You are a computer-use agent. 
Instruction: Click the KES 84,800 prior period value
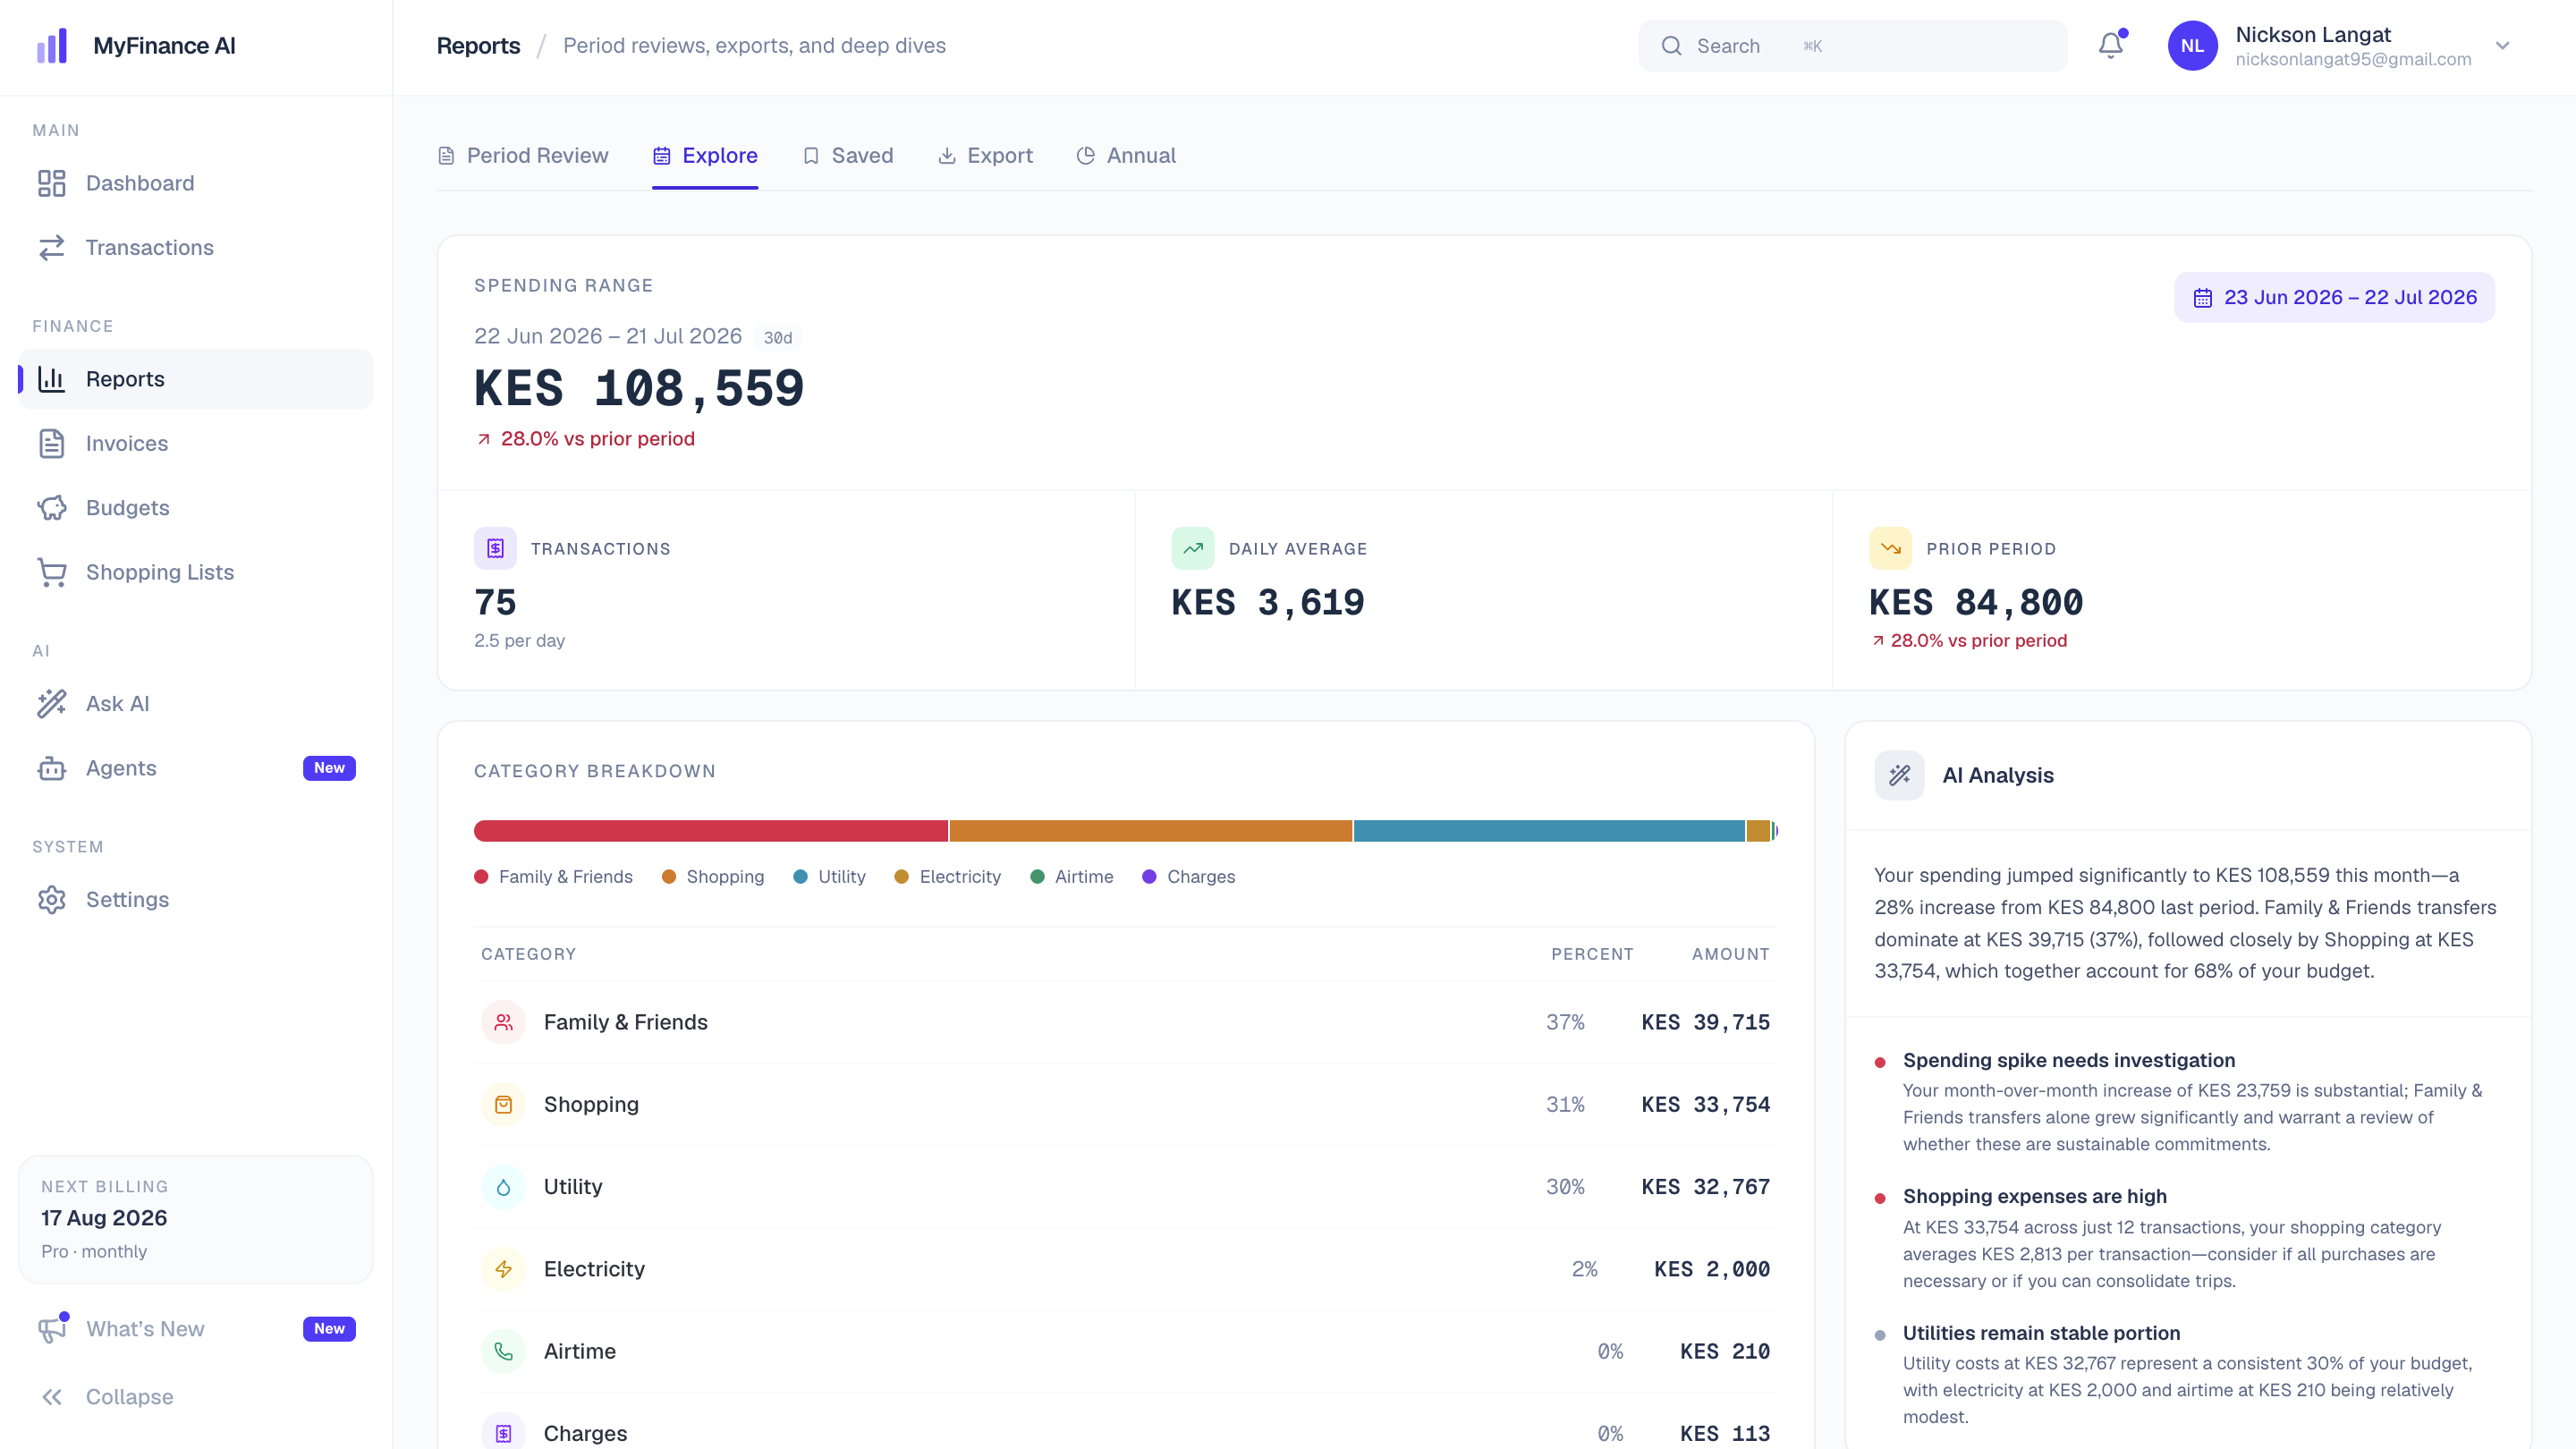pyautogui.click(x=1976, y=603)
